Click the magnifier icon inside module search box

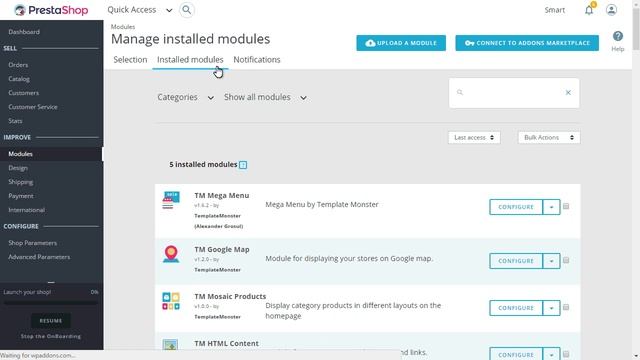coord(460,93)
